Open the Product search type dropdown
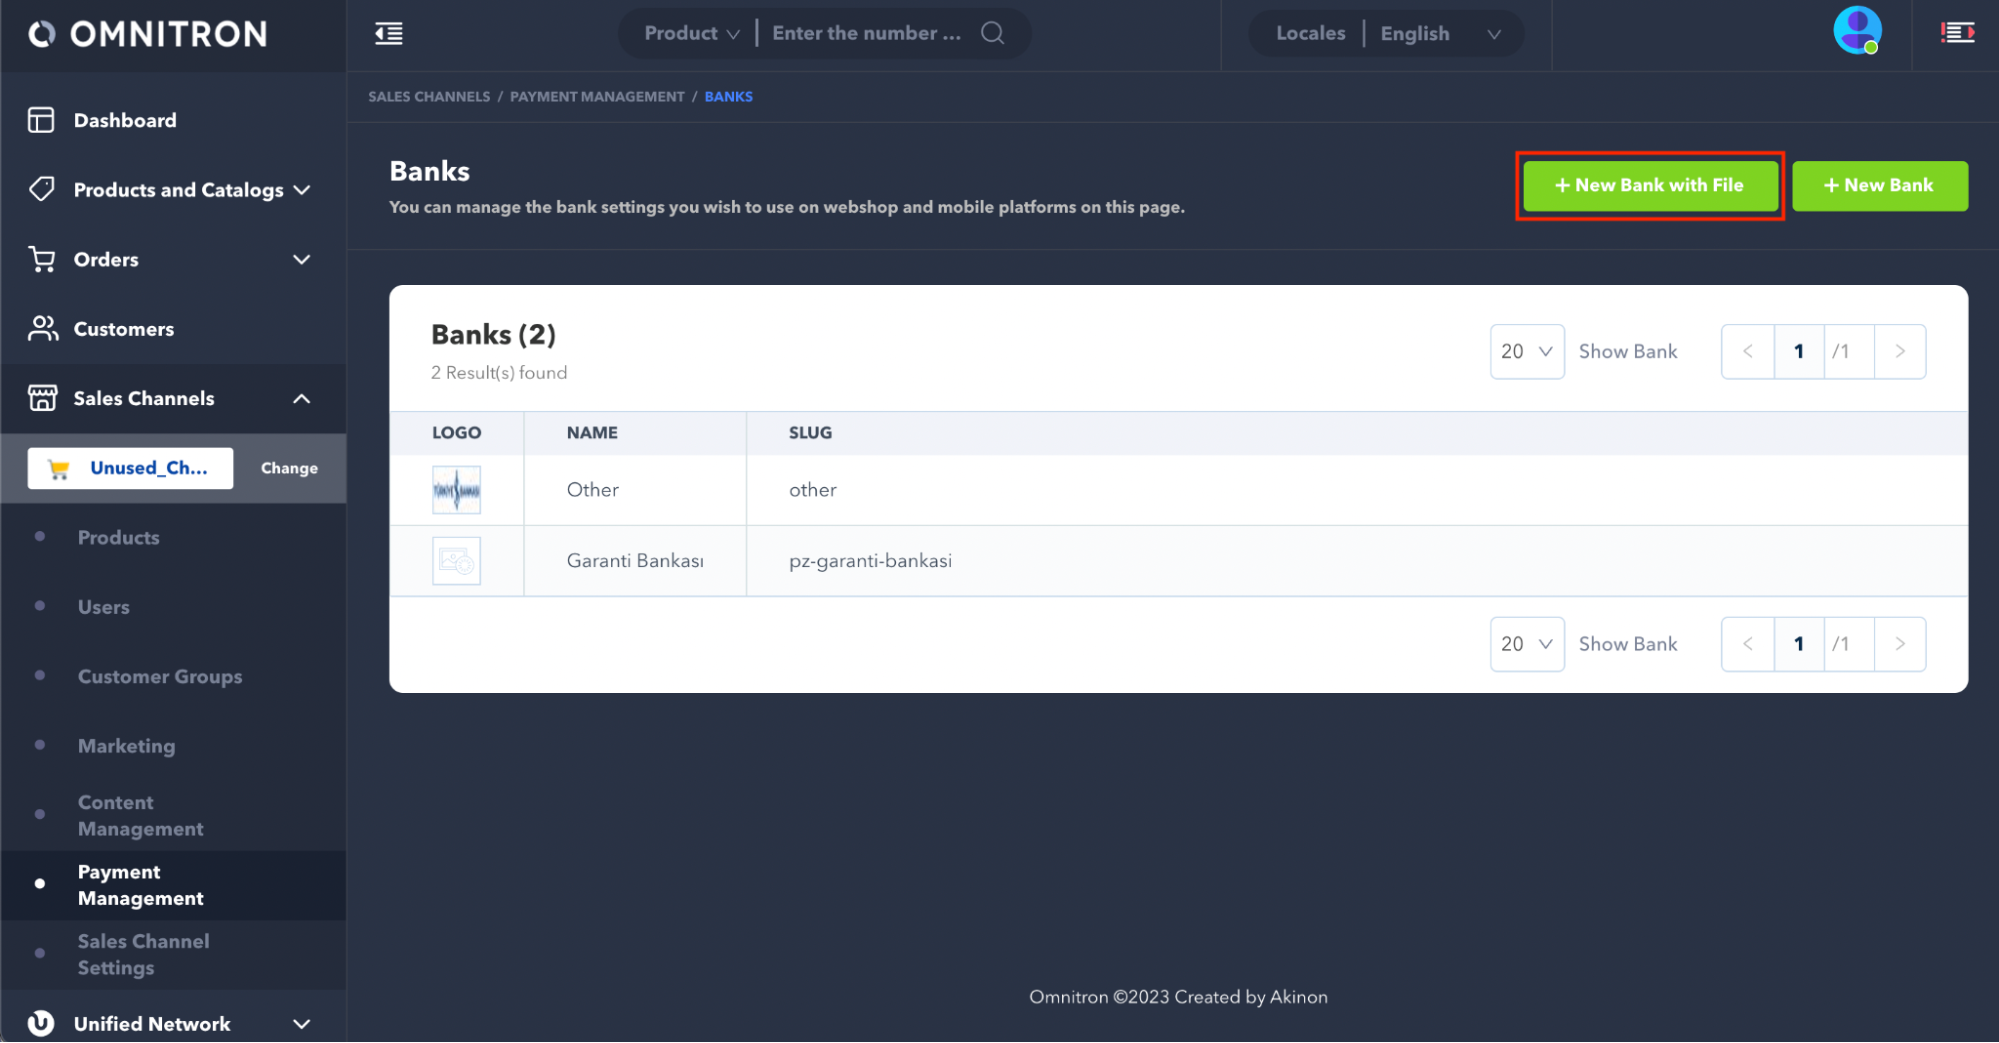The image size is (1999, 1043). point(691,33)
